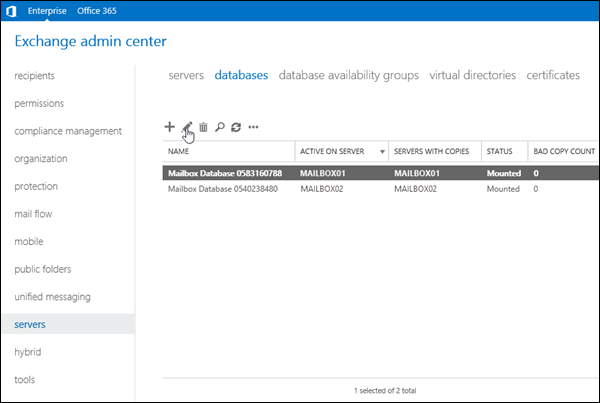Select row Mailbox Database 0583160788
This screenshot has width=600, height=403.
tap(380, 173)
